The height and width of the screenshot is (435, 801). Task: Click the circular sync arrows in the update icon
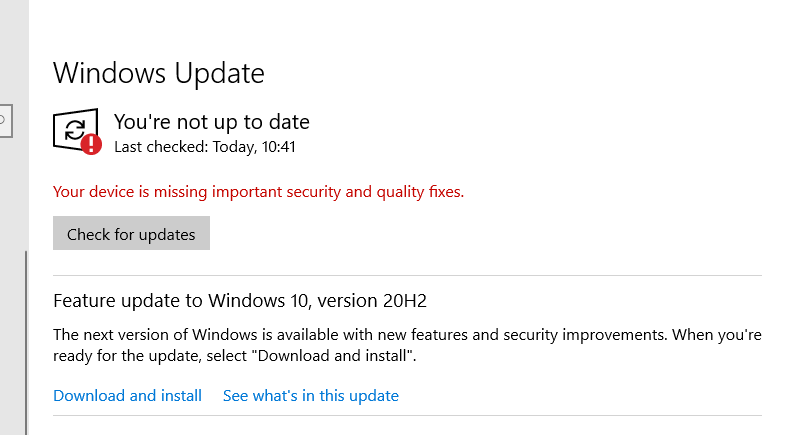(75, 129)
